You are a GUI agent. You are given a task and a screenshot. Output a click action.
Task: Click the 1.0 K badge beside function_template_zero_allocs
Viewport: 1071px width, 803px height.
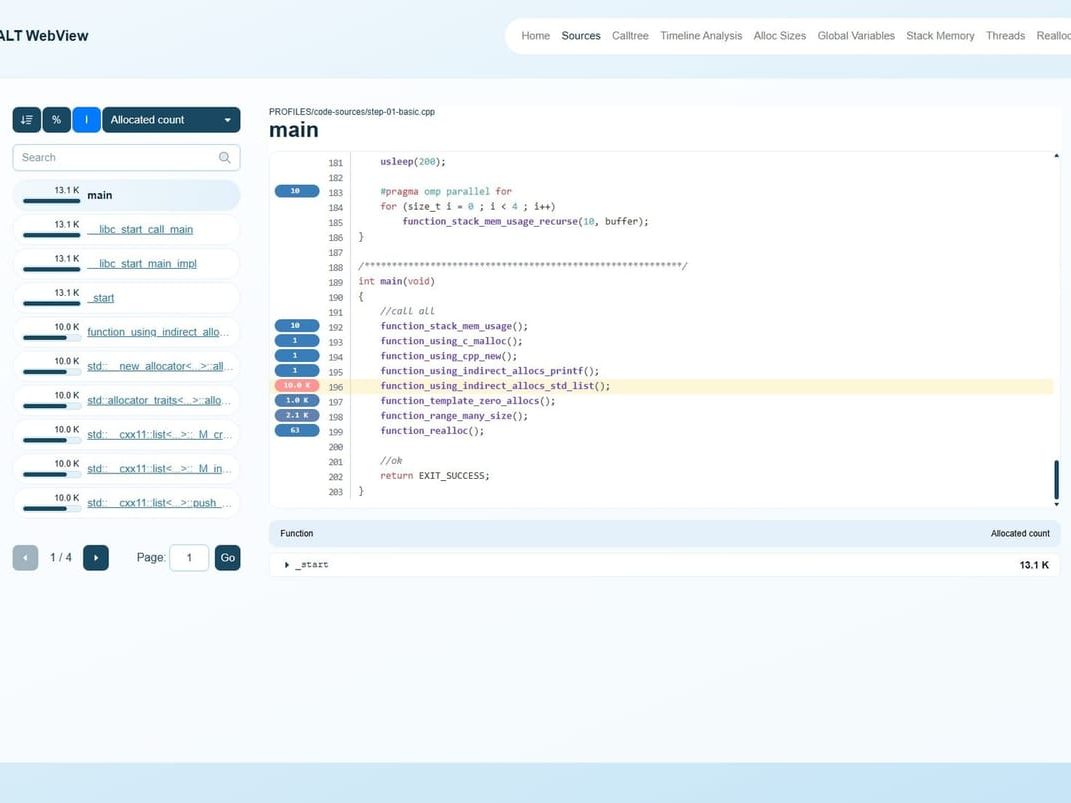(x=294, y=400)
